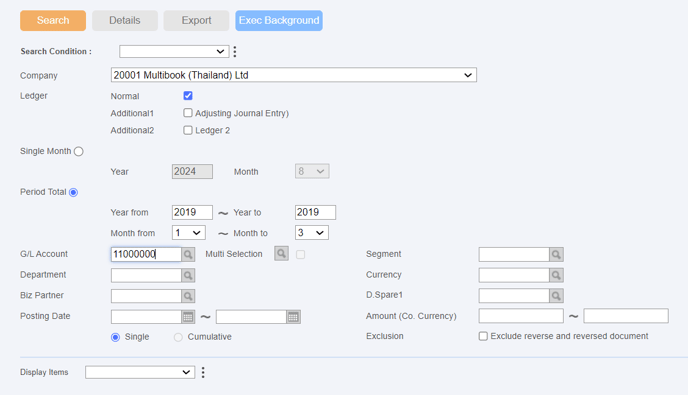The image size is (688, 395).
Task: Open Search Condition three-dot options menu
Action: 235,52
